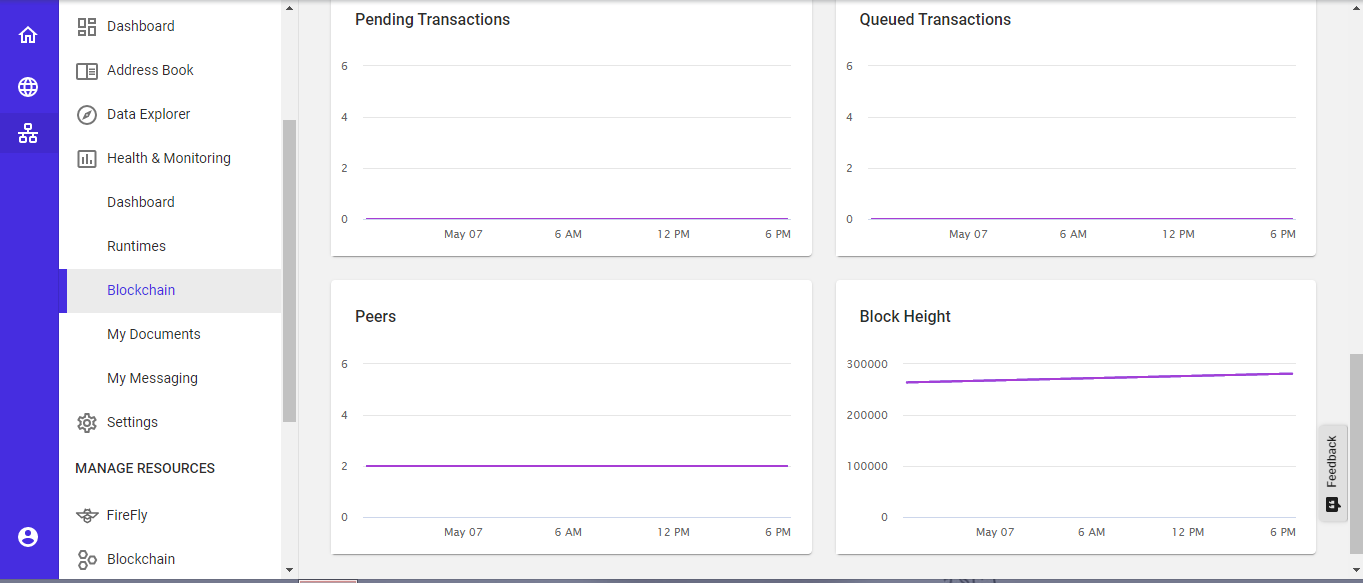
Task: Click the 12 PM label under Block Height chart
Action: click(1188, 532)
